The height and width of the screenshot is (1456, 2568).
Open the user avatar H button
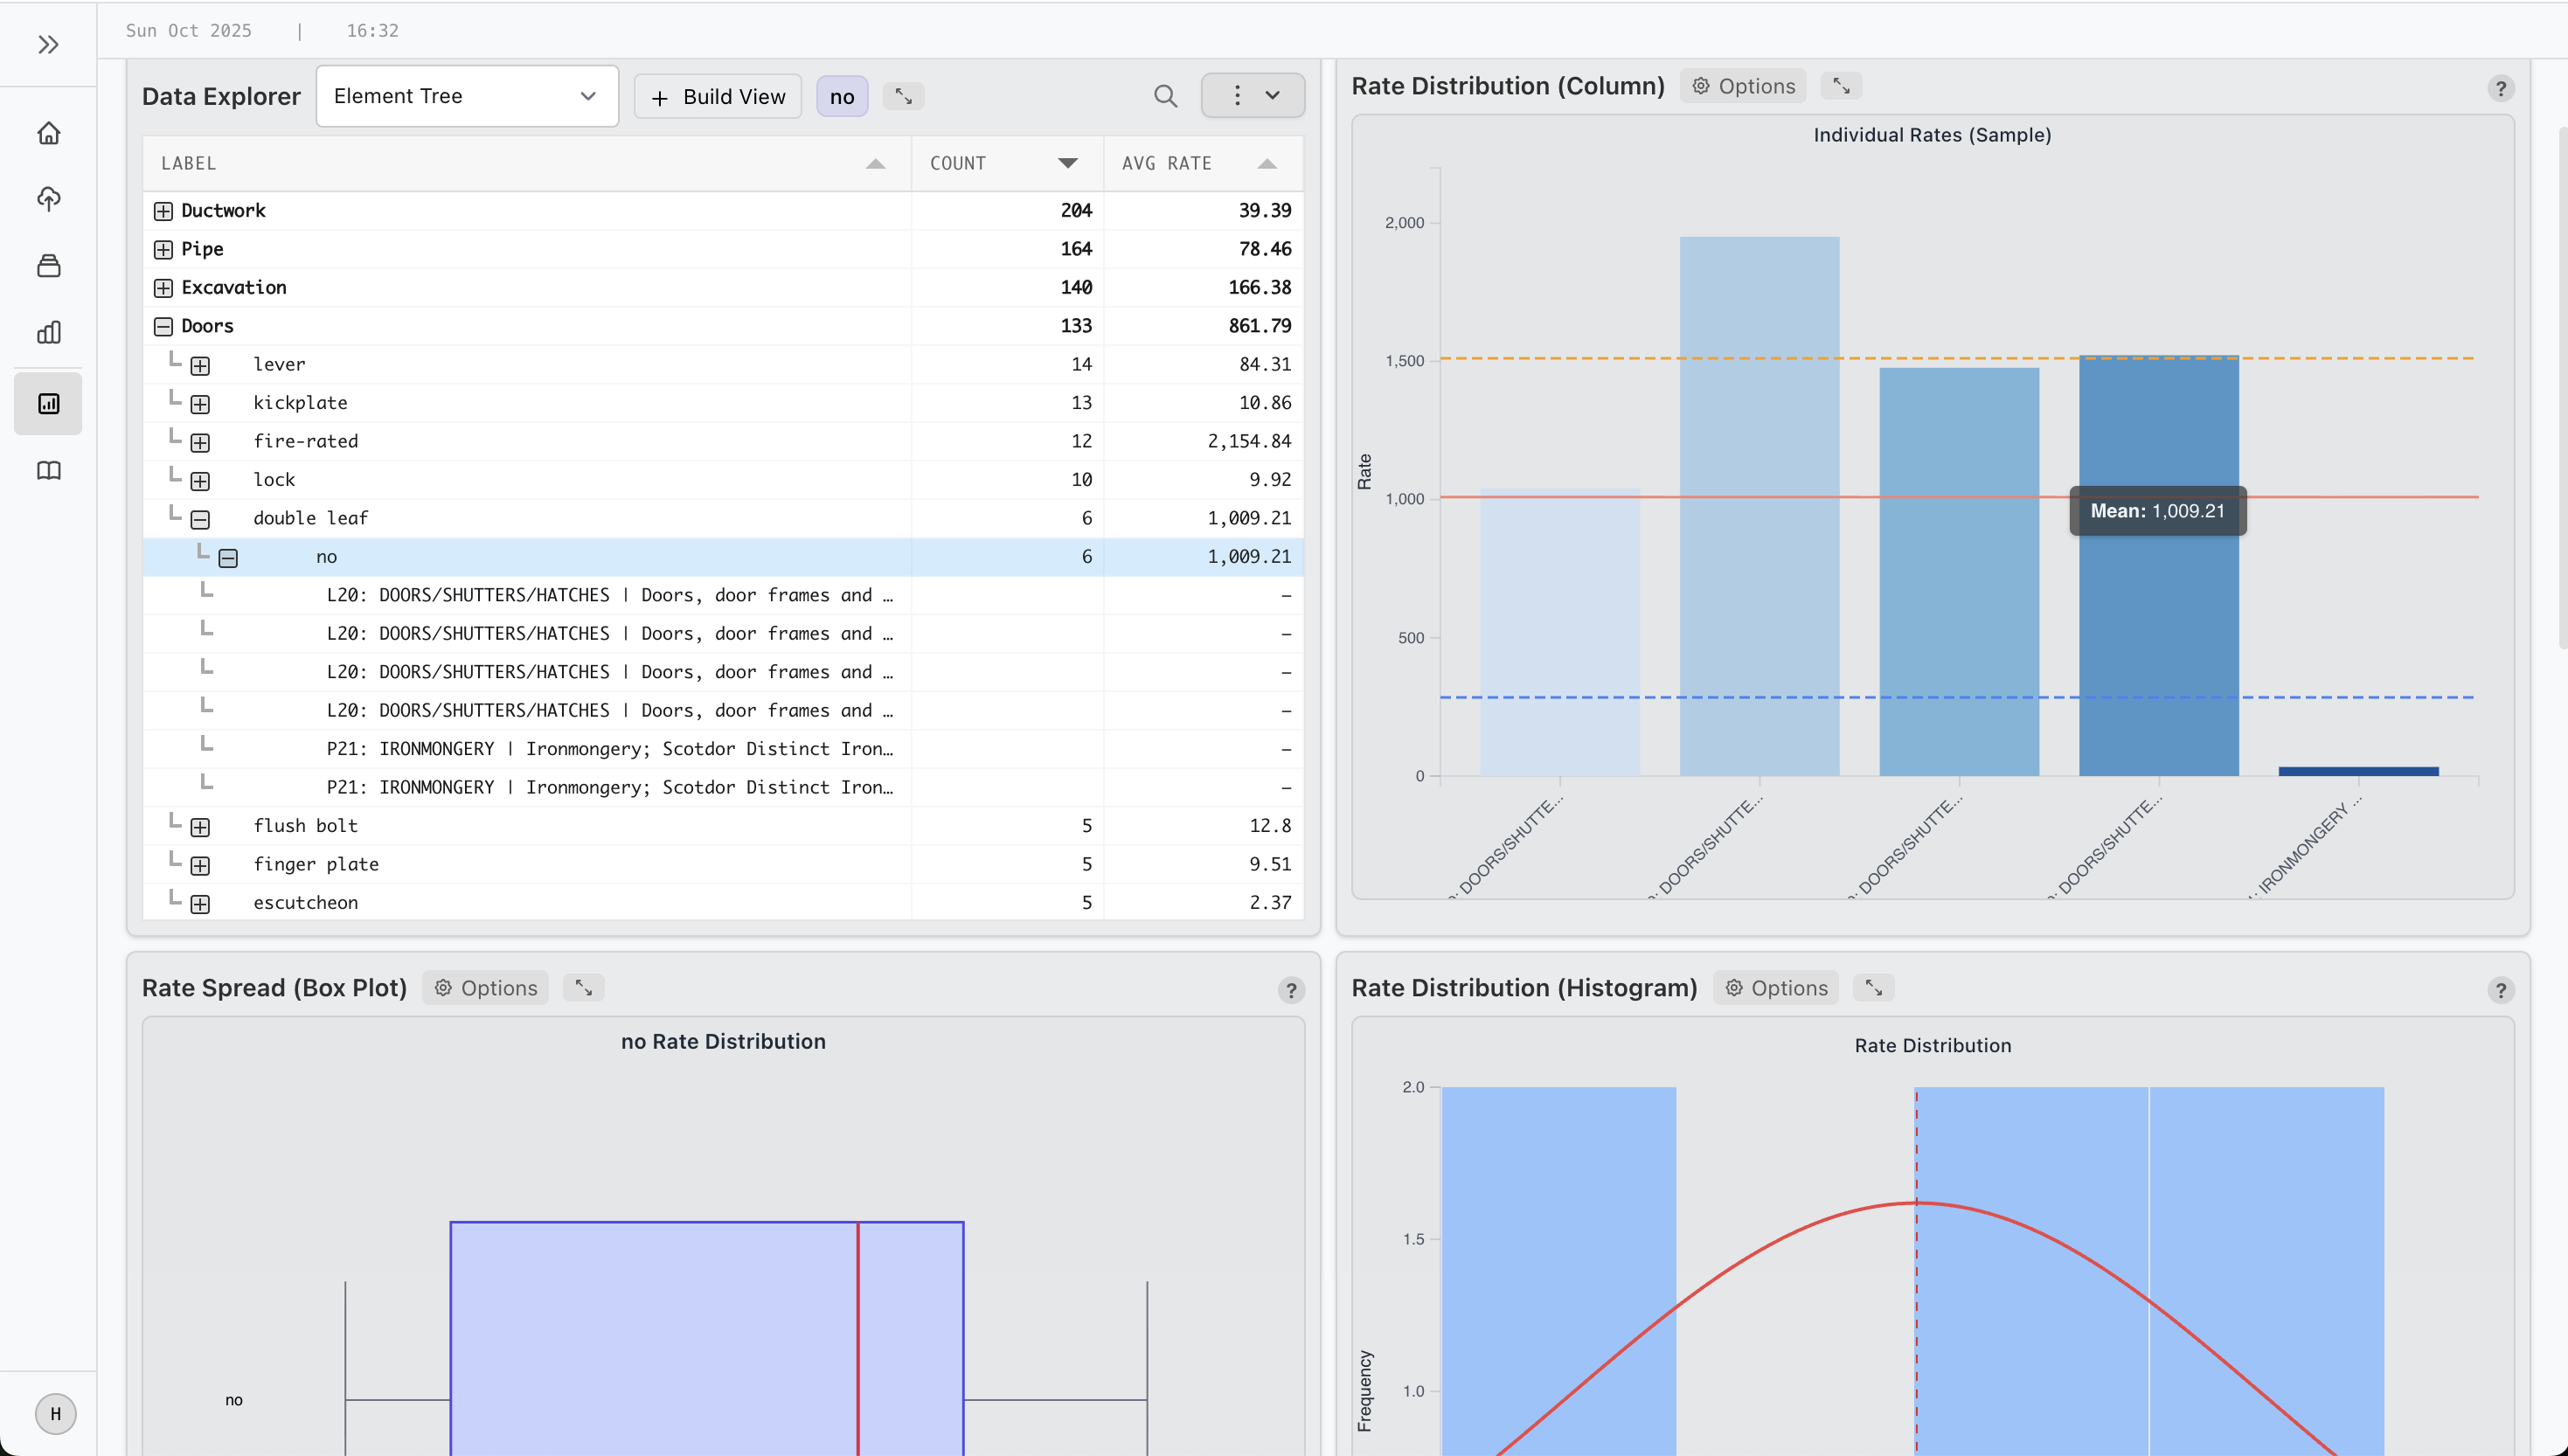[x=55, y=1414]
